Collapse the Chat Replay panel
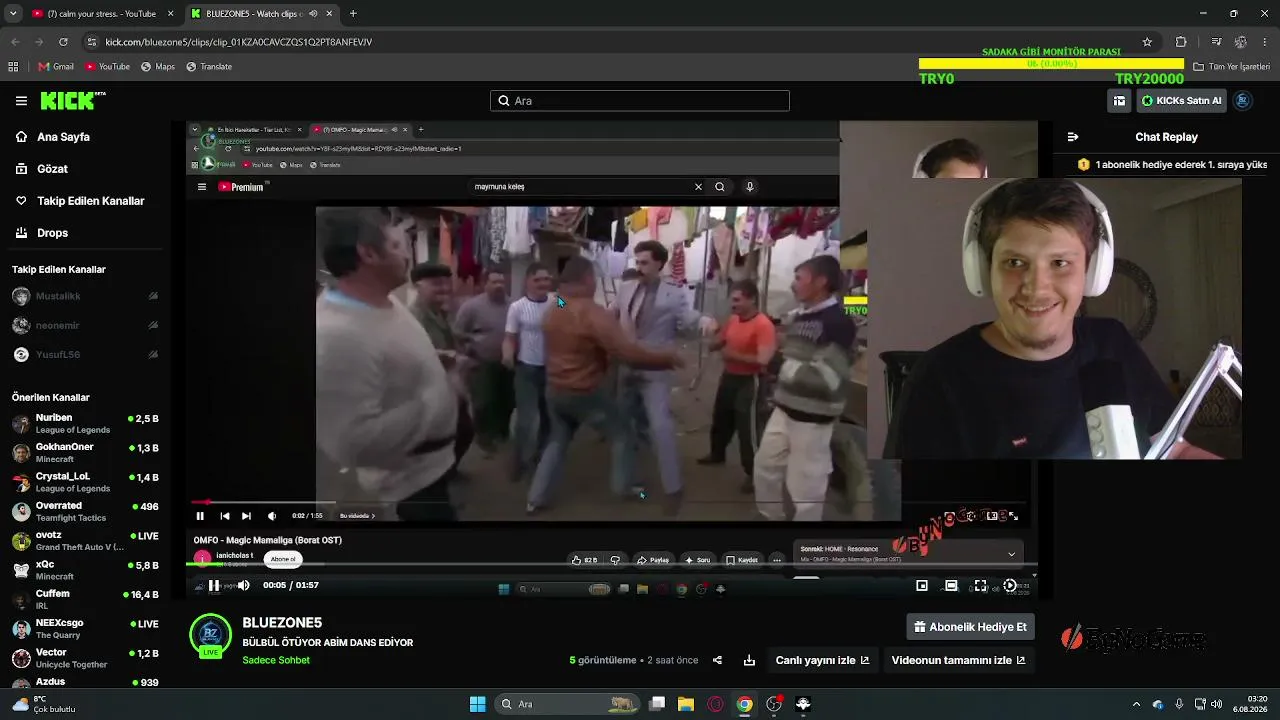 (1073, 137)
